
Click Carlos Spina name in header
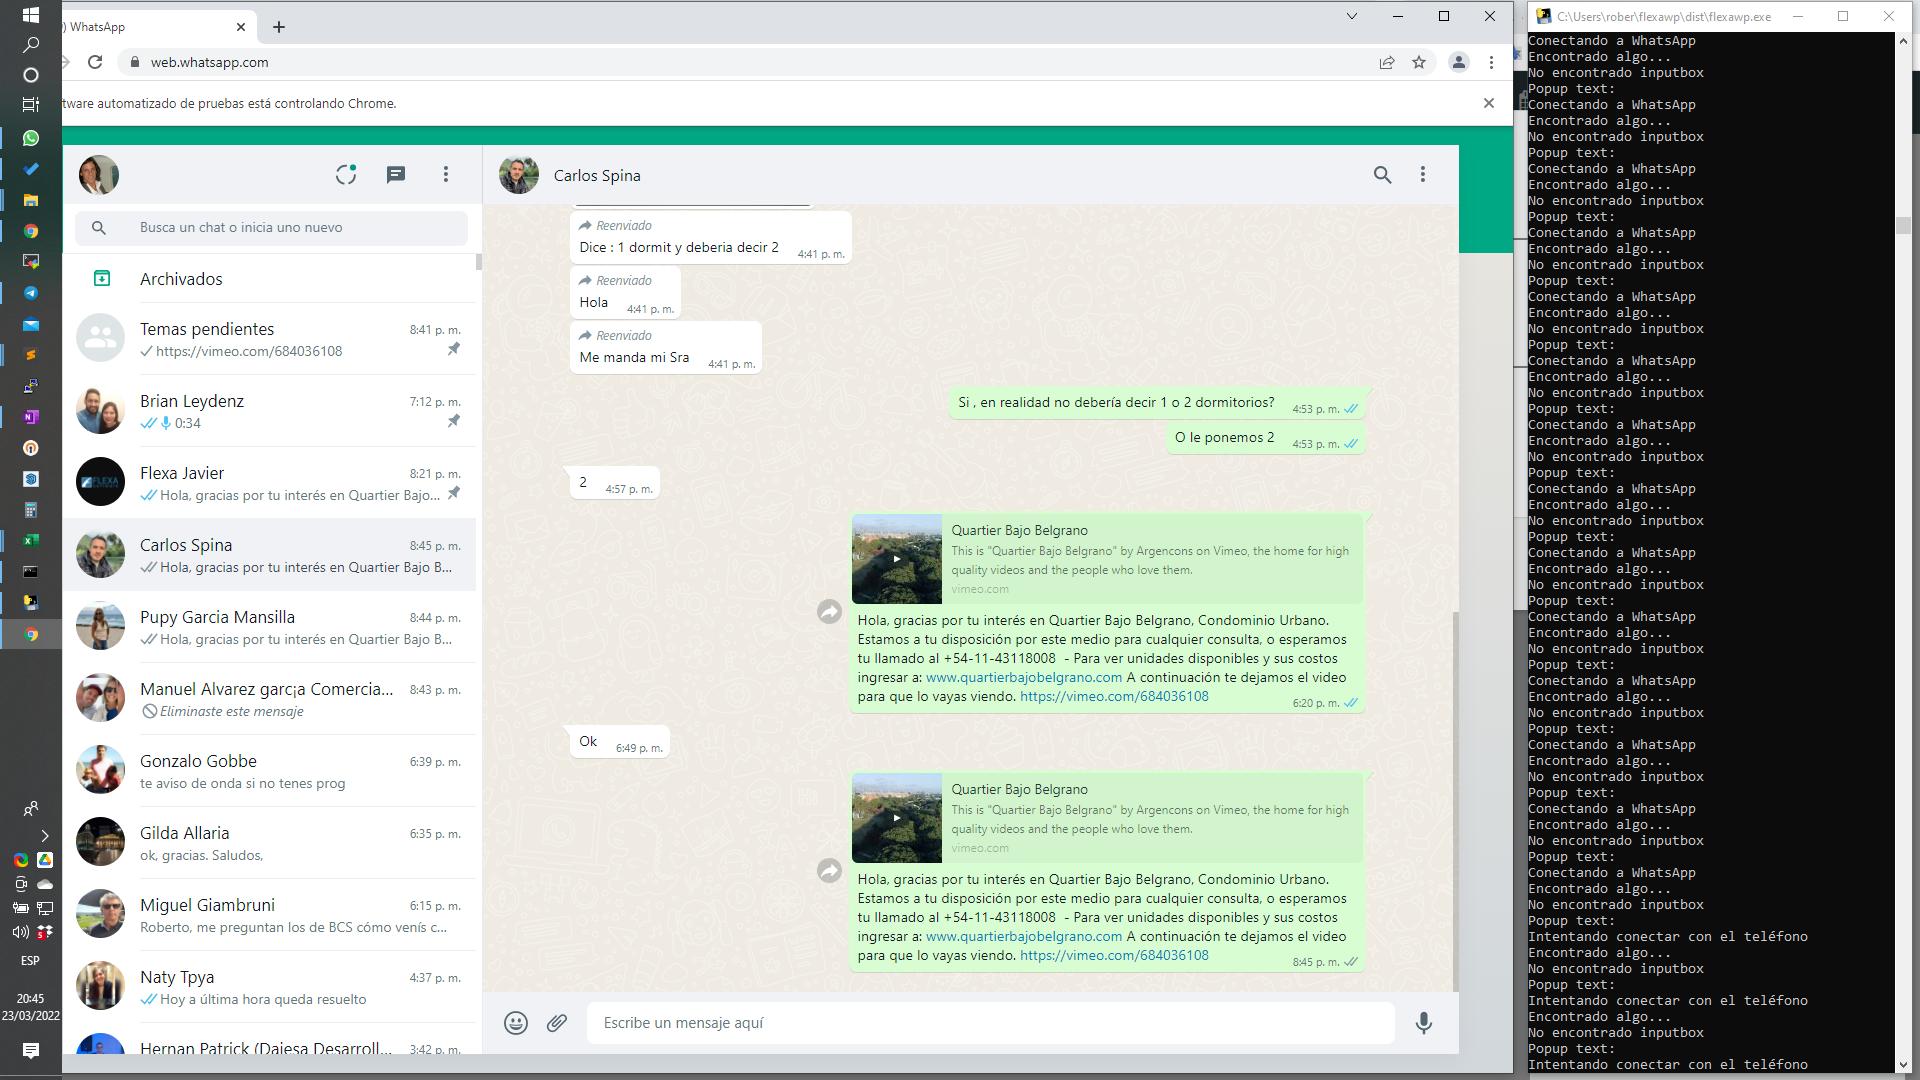click(x=597, y=175)
